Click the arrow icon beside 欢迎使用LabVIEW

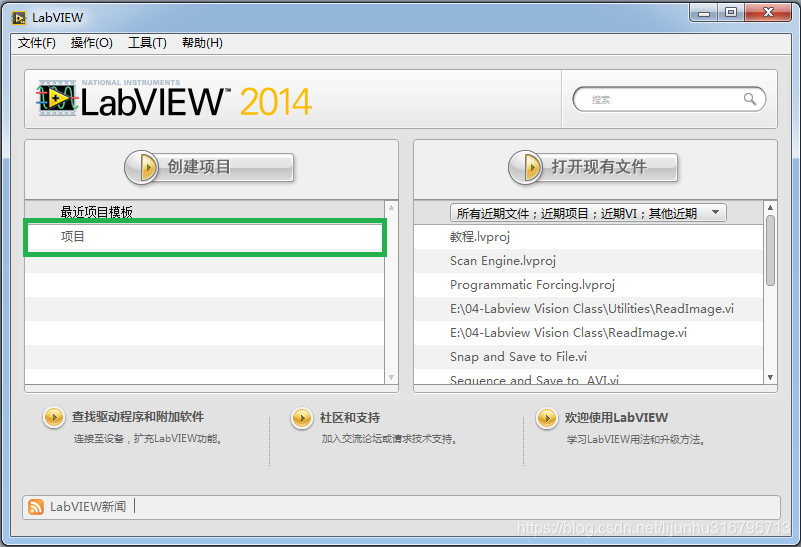(x=547, y=418)
